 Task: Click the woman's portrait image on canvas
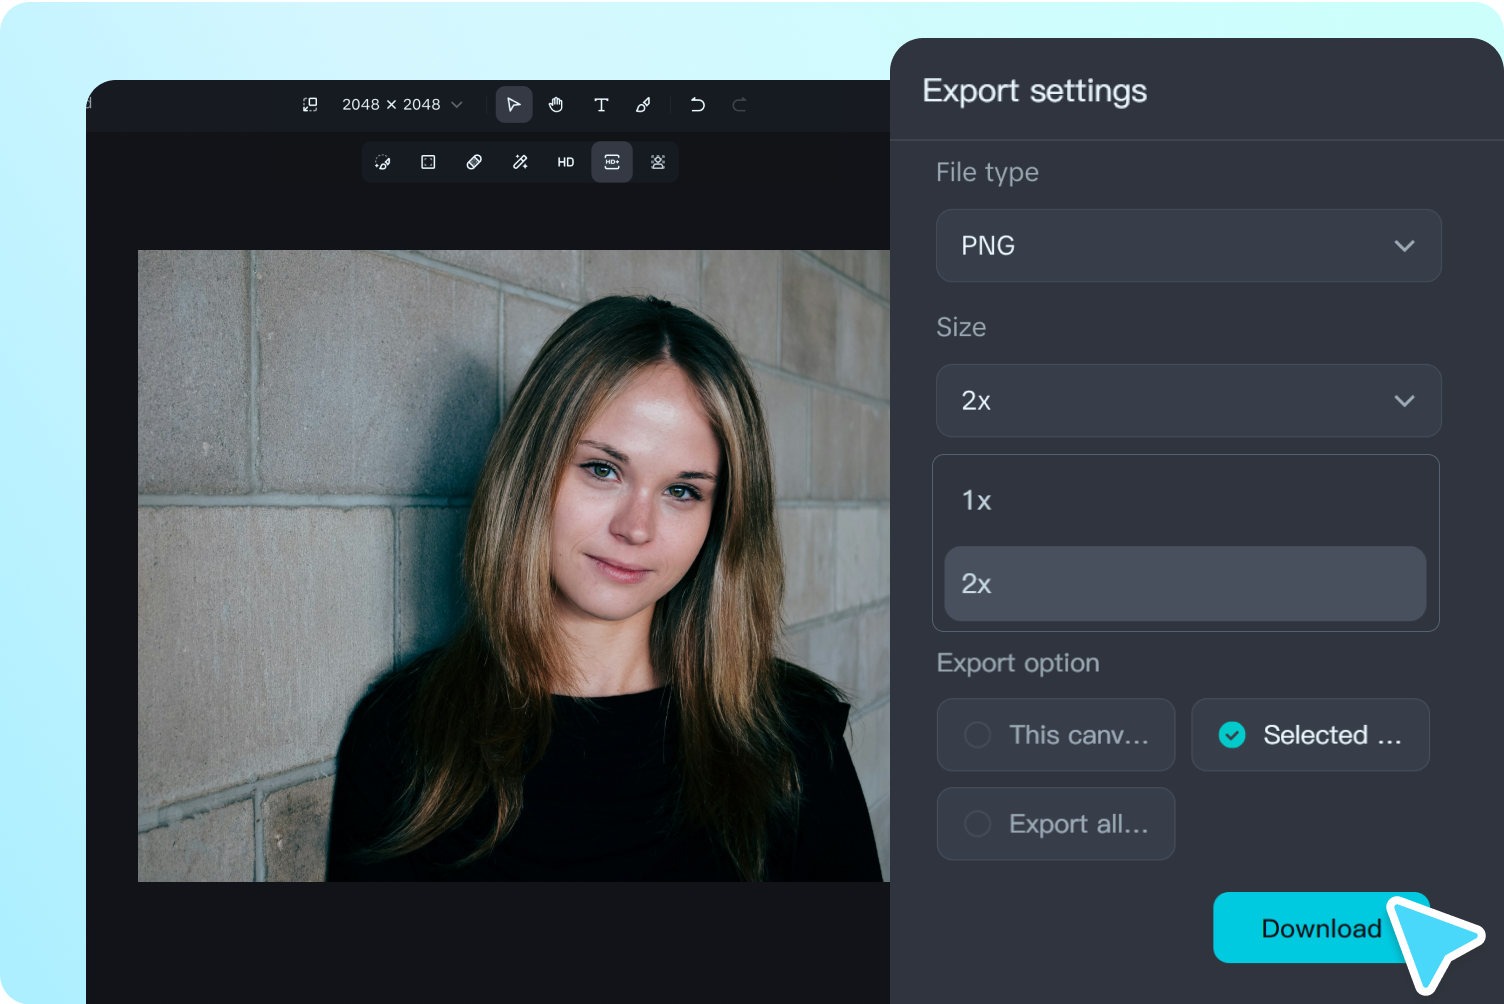(x=513, y=565)
